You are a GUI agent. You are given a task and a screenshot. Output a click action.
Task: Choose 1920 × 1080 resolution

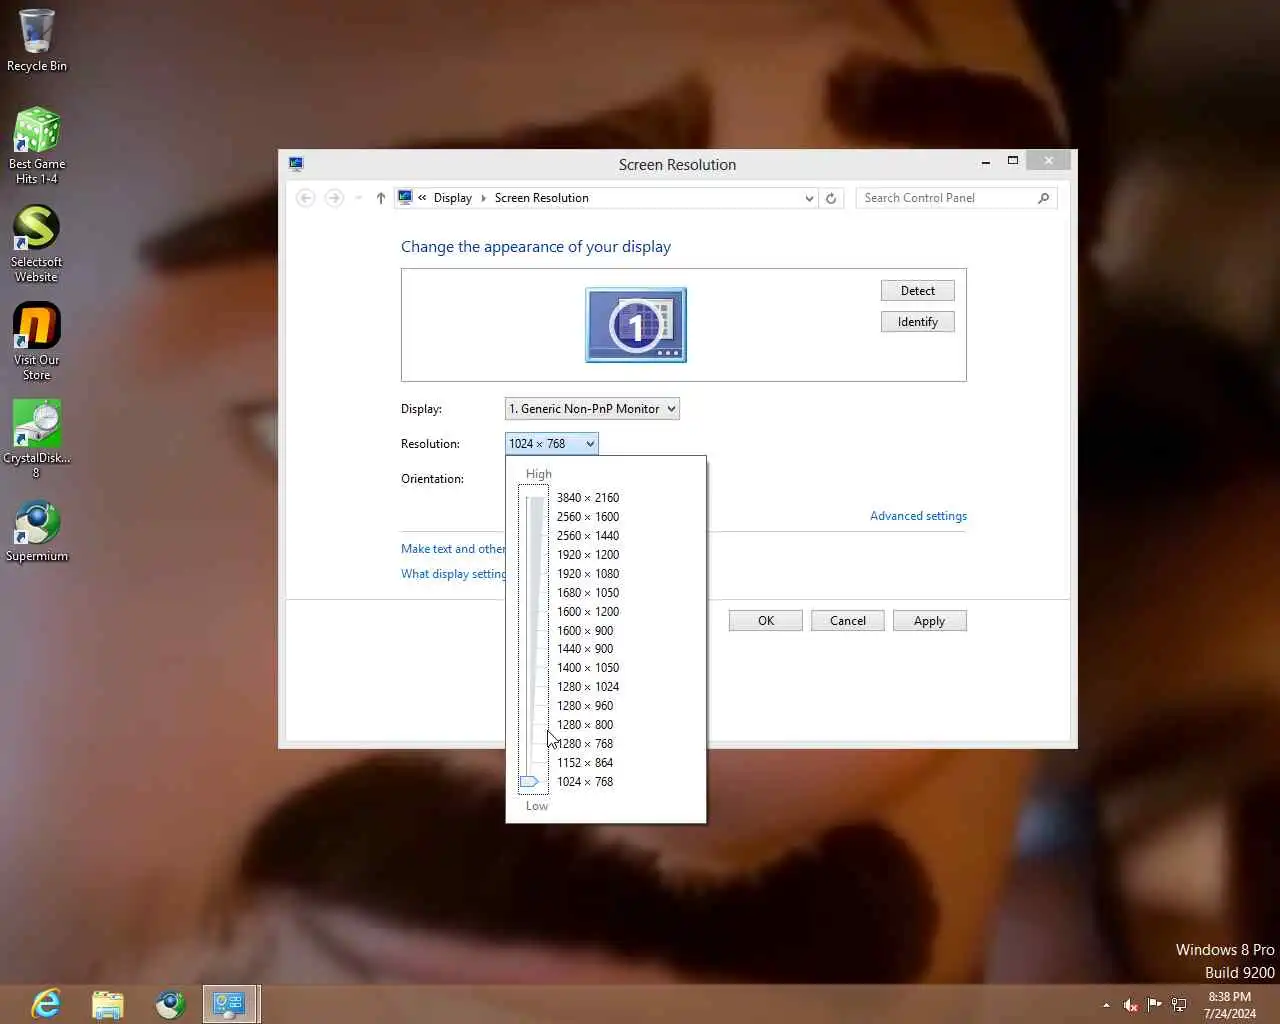pos(588,574)
